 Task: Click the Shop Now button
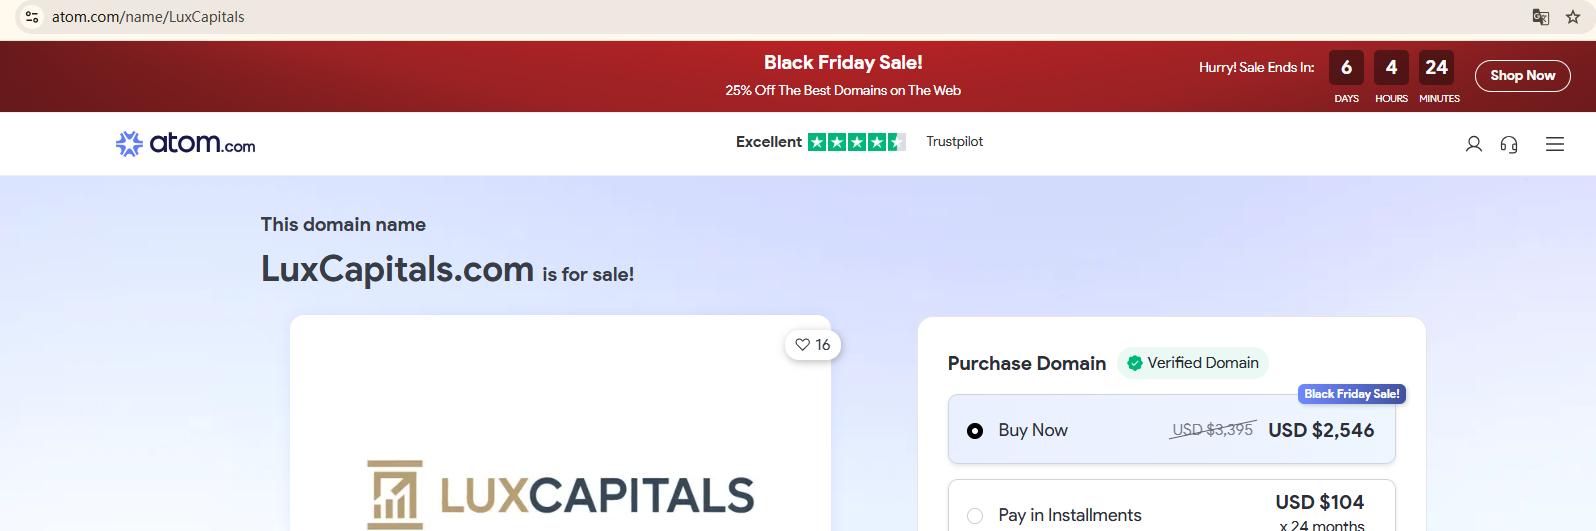pos(1522,76)
